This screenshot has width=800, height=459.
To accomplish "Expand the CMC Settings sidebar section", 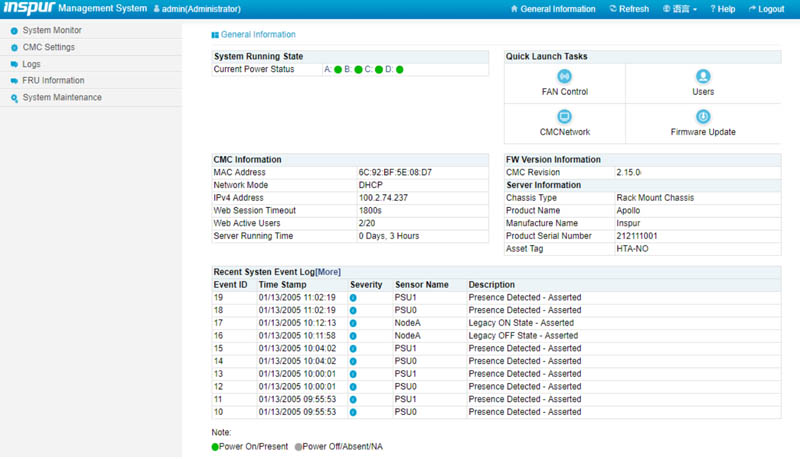I will pos(48,47).
